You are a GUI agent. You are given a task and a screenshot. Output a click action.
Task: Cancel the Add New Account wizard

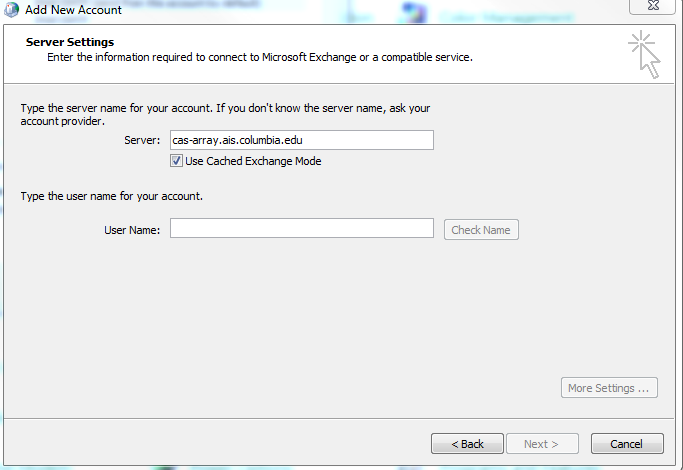click(x=627, y=444)
